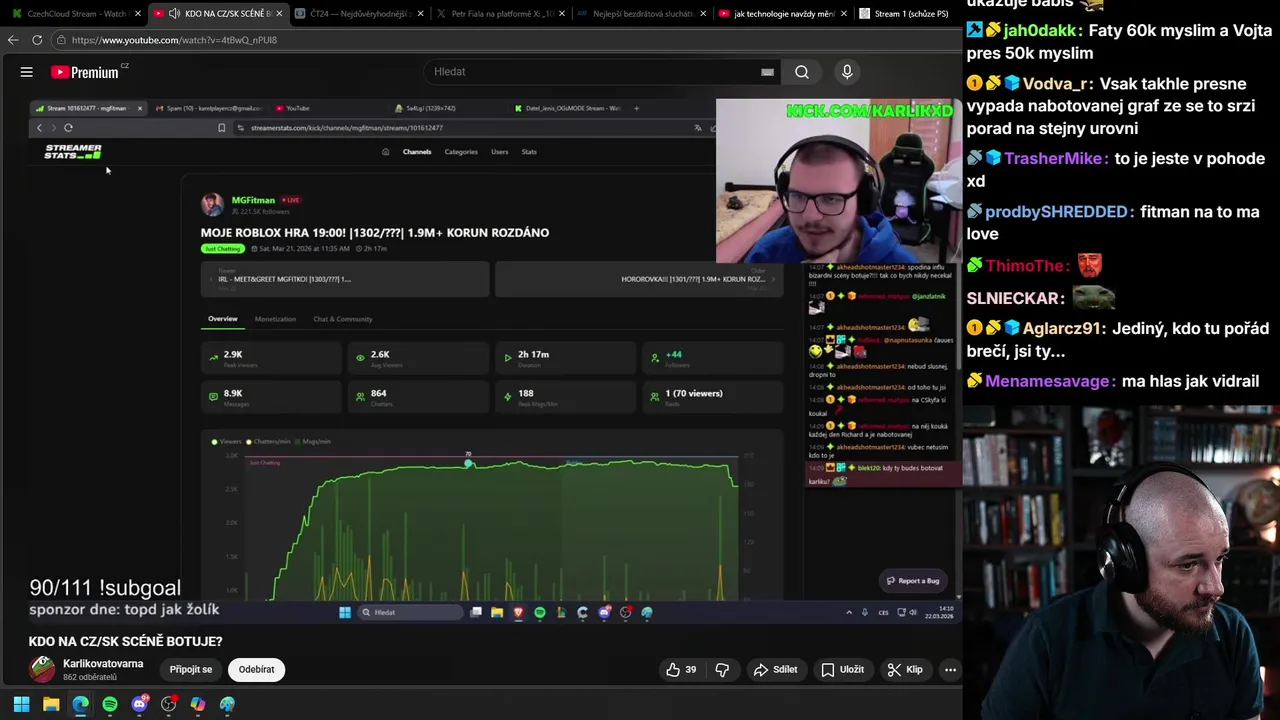Image resolution: width=1280 pixels, height=720 pixels.
Task: Close the ČT24 tab
Action: 420,14
